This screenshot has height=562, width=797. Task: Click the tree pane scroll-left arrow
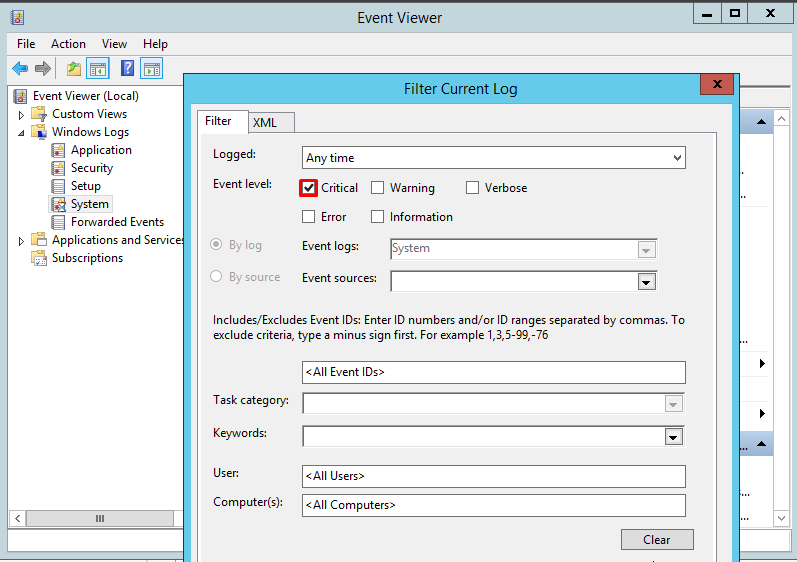click(x=17, y=518)
